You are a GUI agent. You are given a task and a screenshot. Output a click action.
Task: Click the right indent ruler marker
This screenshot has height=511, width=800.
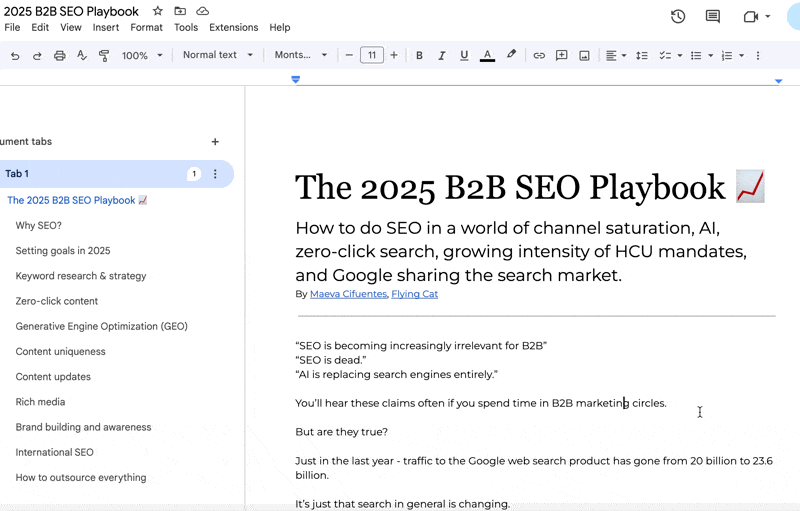(x=778, y=81)
